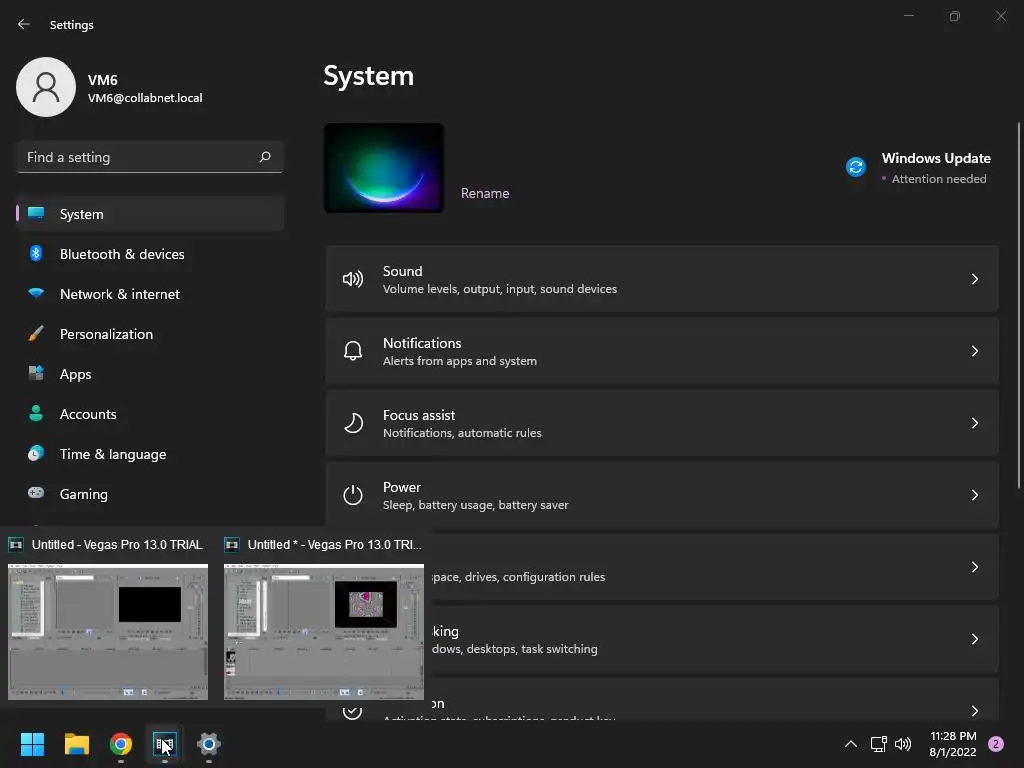Open the Sound settings row

click(x=662, y=279)
